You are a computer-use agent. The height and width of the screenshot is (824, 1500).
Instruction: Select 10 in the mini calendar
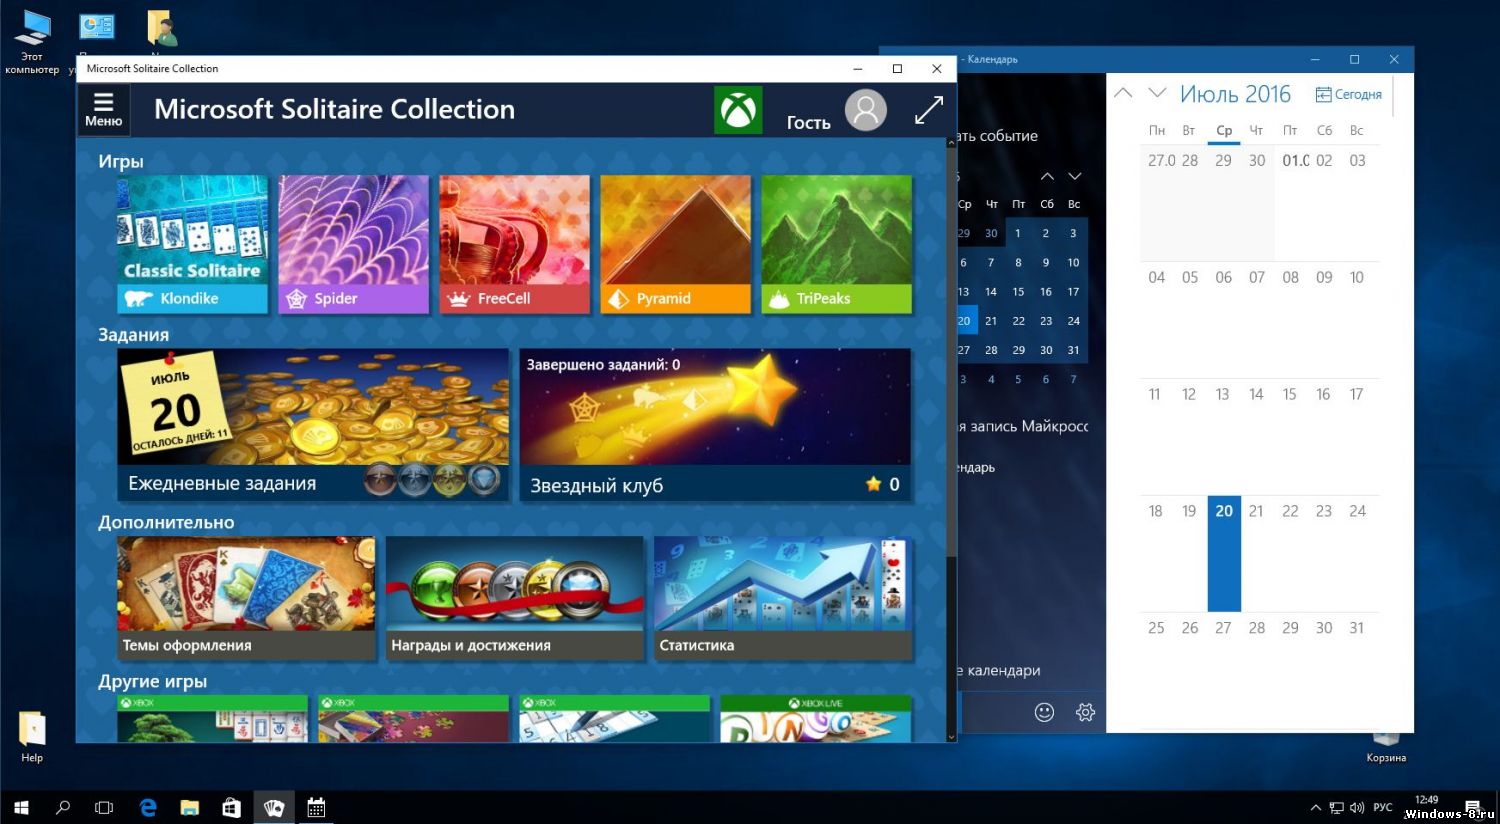click(1073, 263)
